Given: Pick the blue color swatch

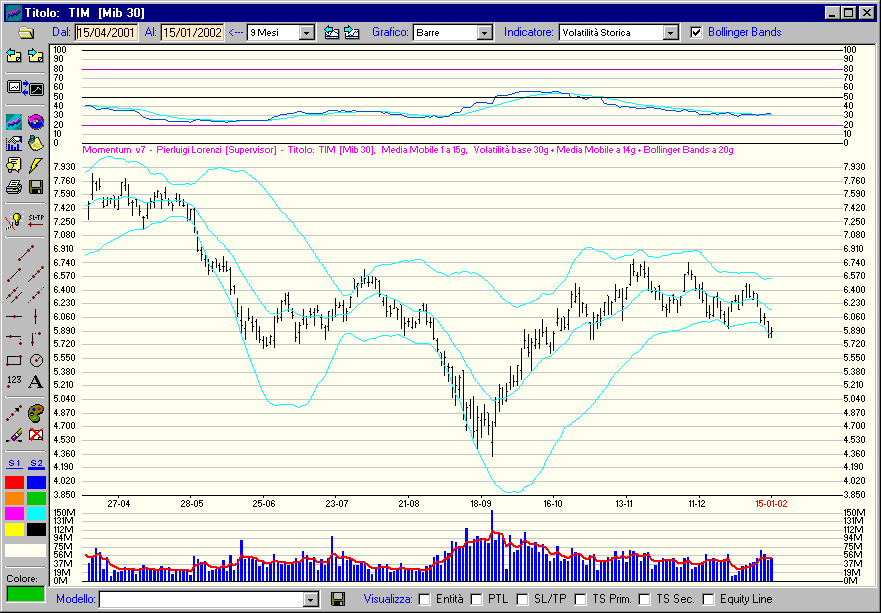Looking at the screenshot, I should pyautogui.click(x=37, y=483).
